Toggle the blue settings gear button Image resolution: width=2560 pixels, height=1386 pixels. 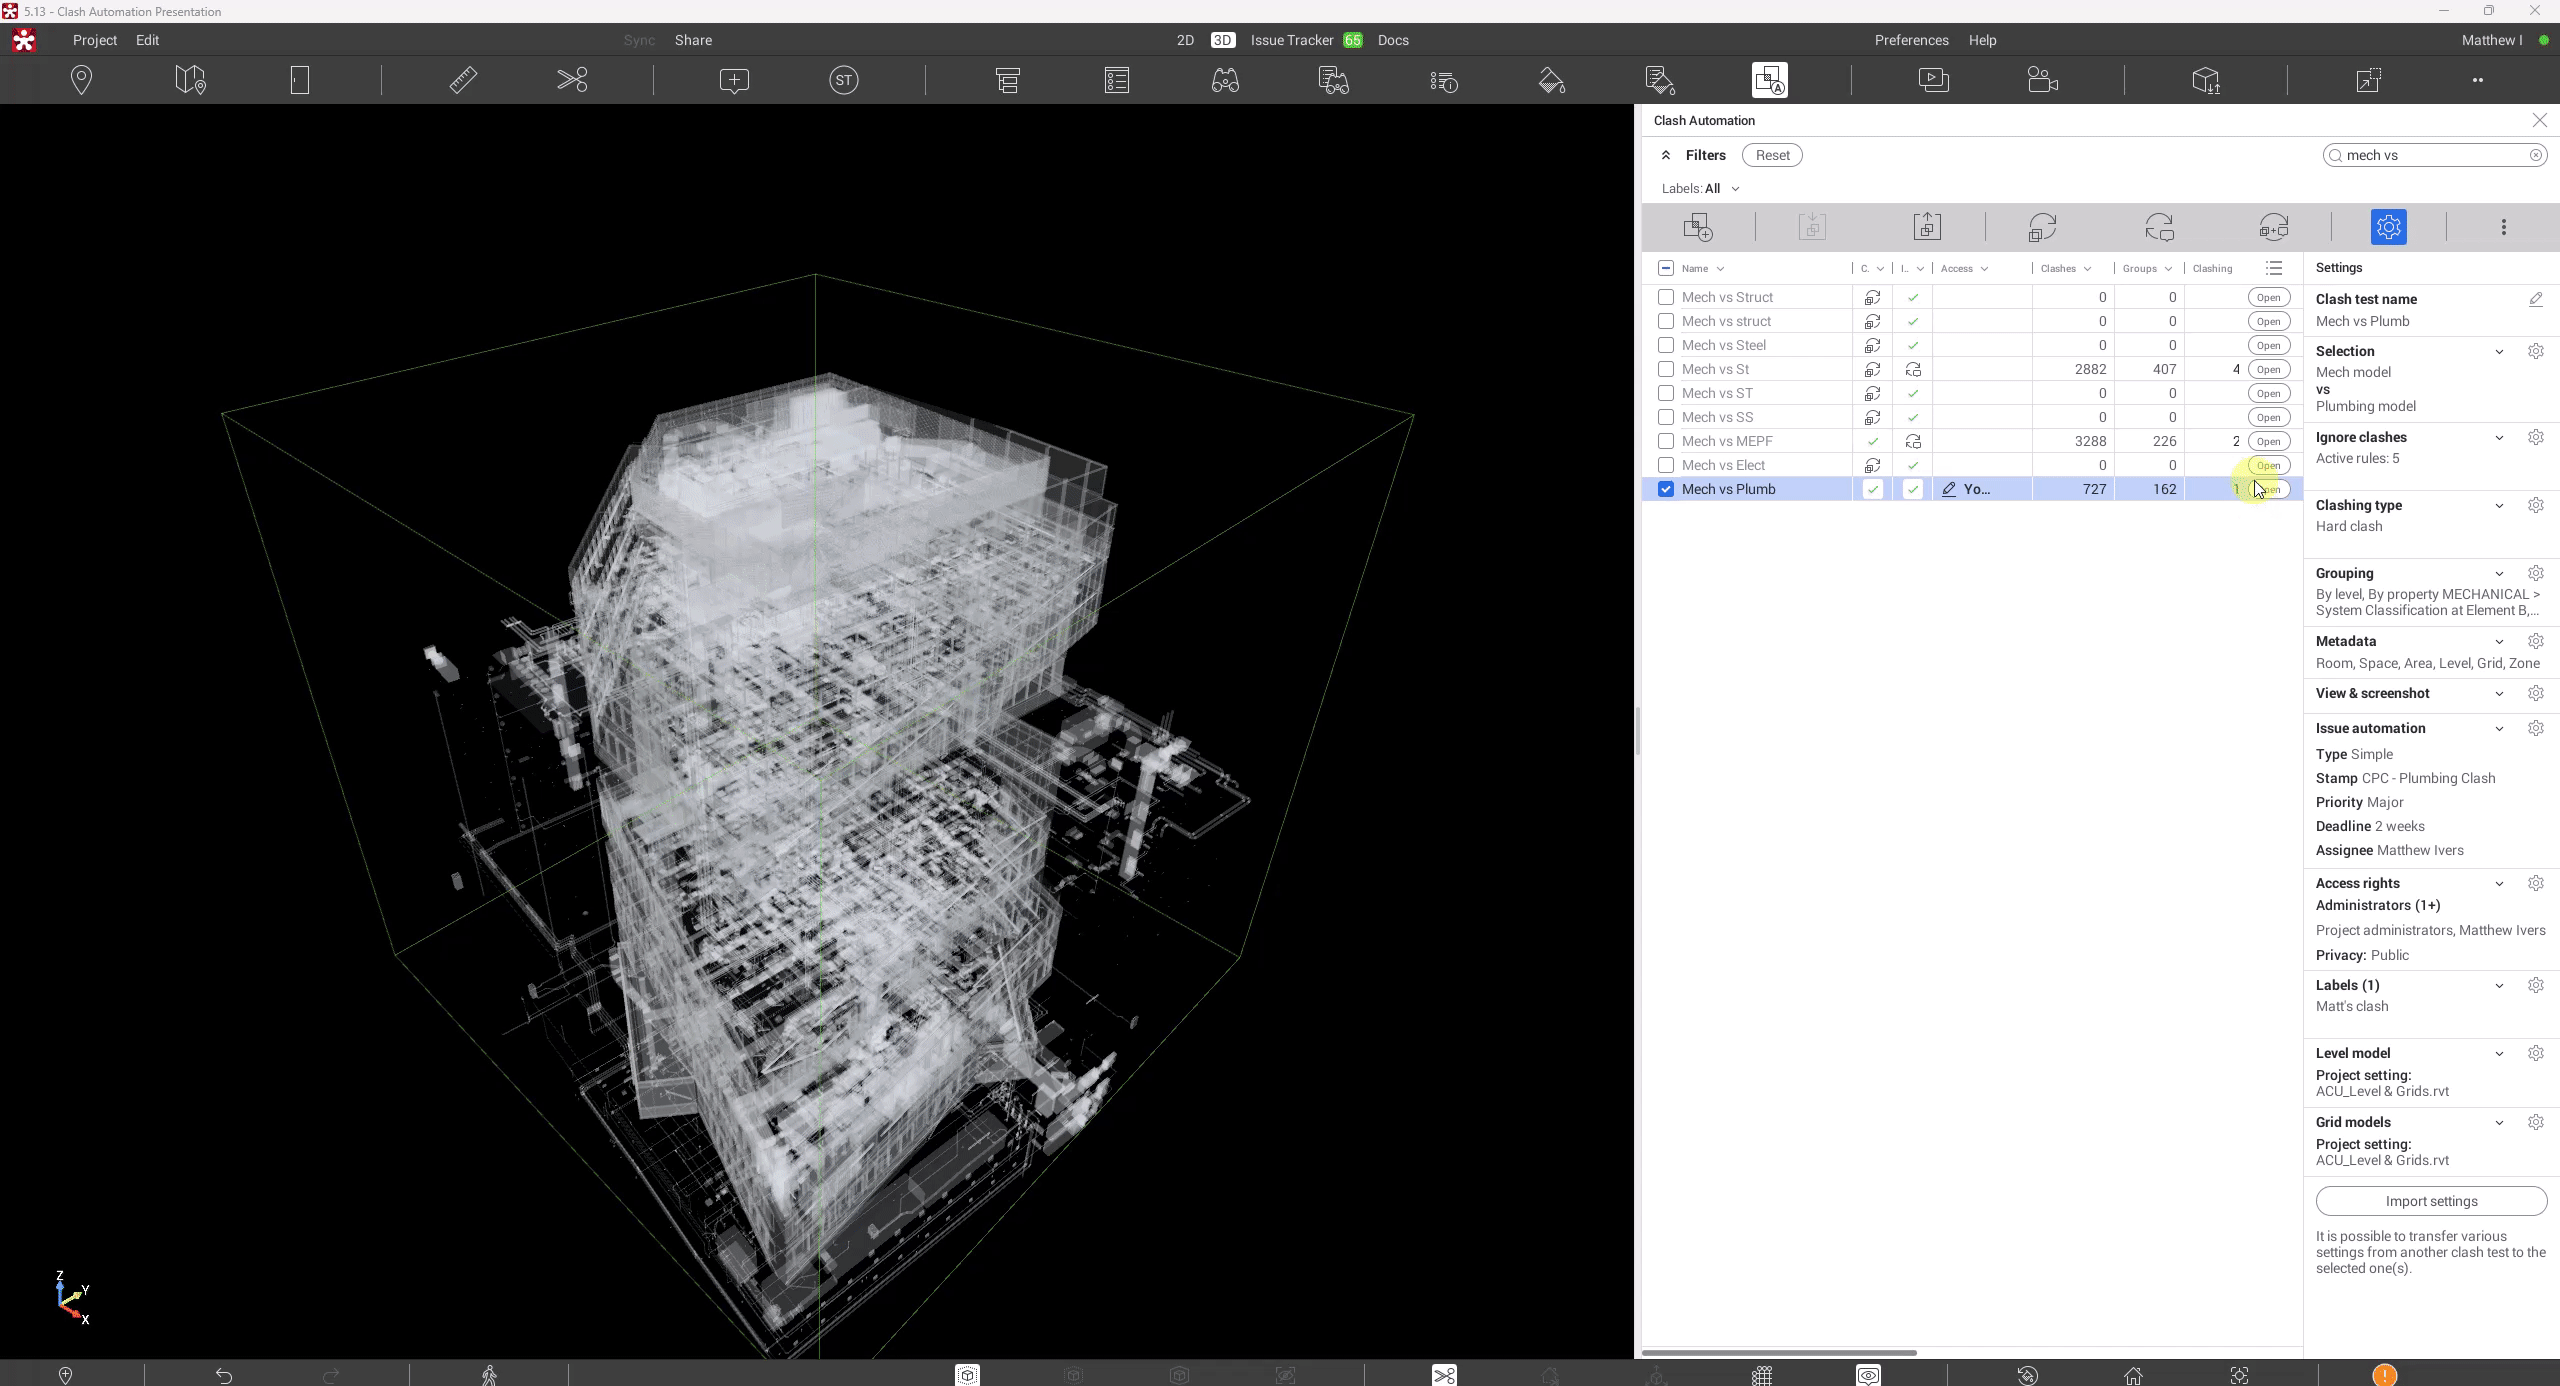[x=2388, y=227]
